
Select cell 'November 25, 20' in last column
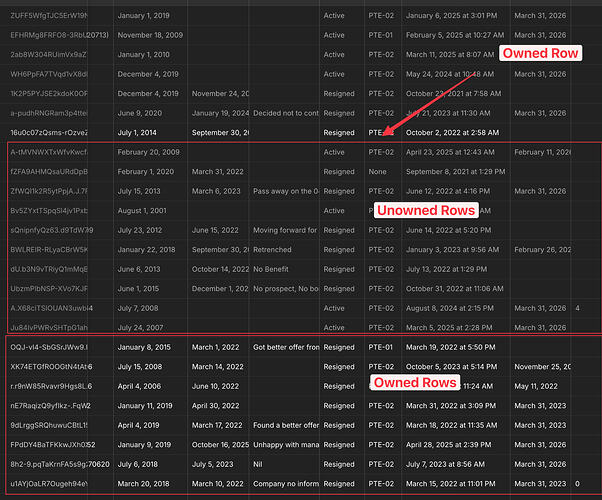point(542,367)
